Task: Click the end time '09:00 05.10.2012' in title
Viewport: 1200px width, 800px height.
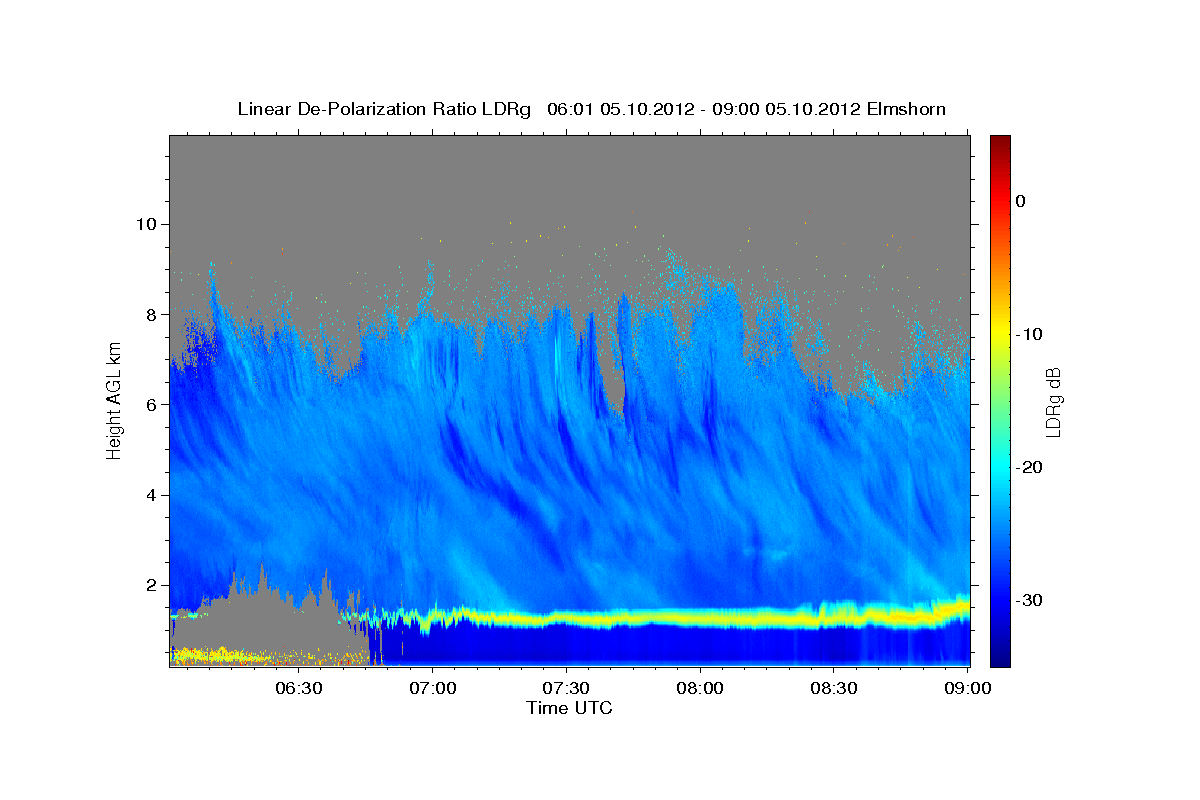Action: click(782, 109)
